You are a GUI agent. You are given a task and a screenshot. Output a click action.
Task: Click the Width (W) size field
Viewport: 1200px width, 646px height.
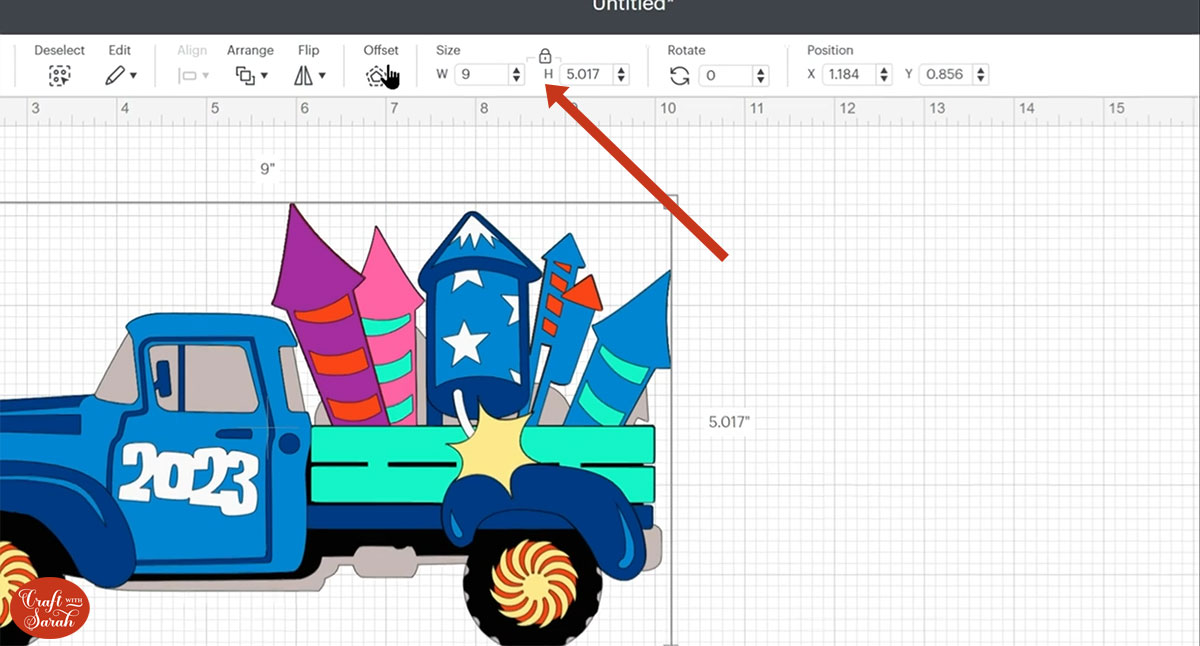(x=482, y=75)
